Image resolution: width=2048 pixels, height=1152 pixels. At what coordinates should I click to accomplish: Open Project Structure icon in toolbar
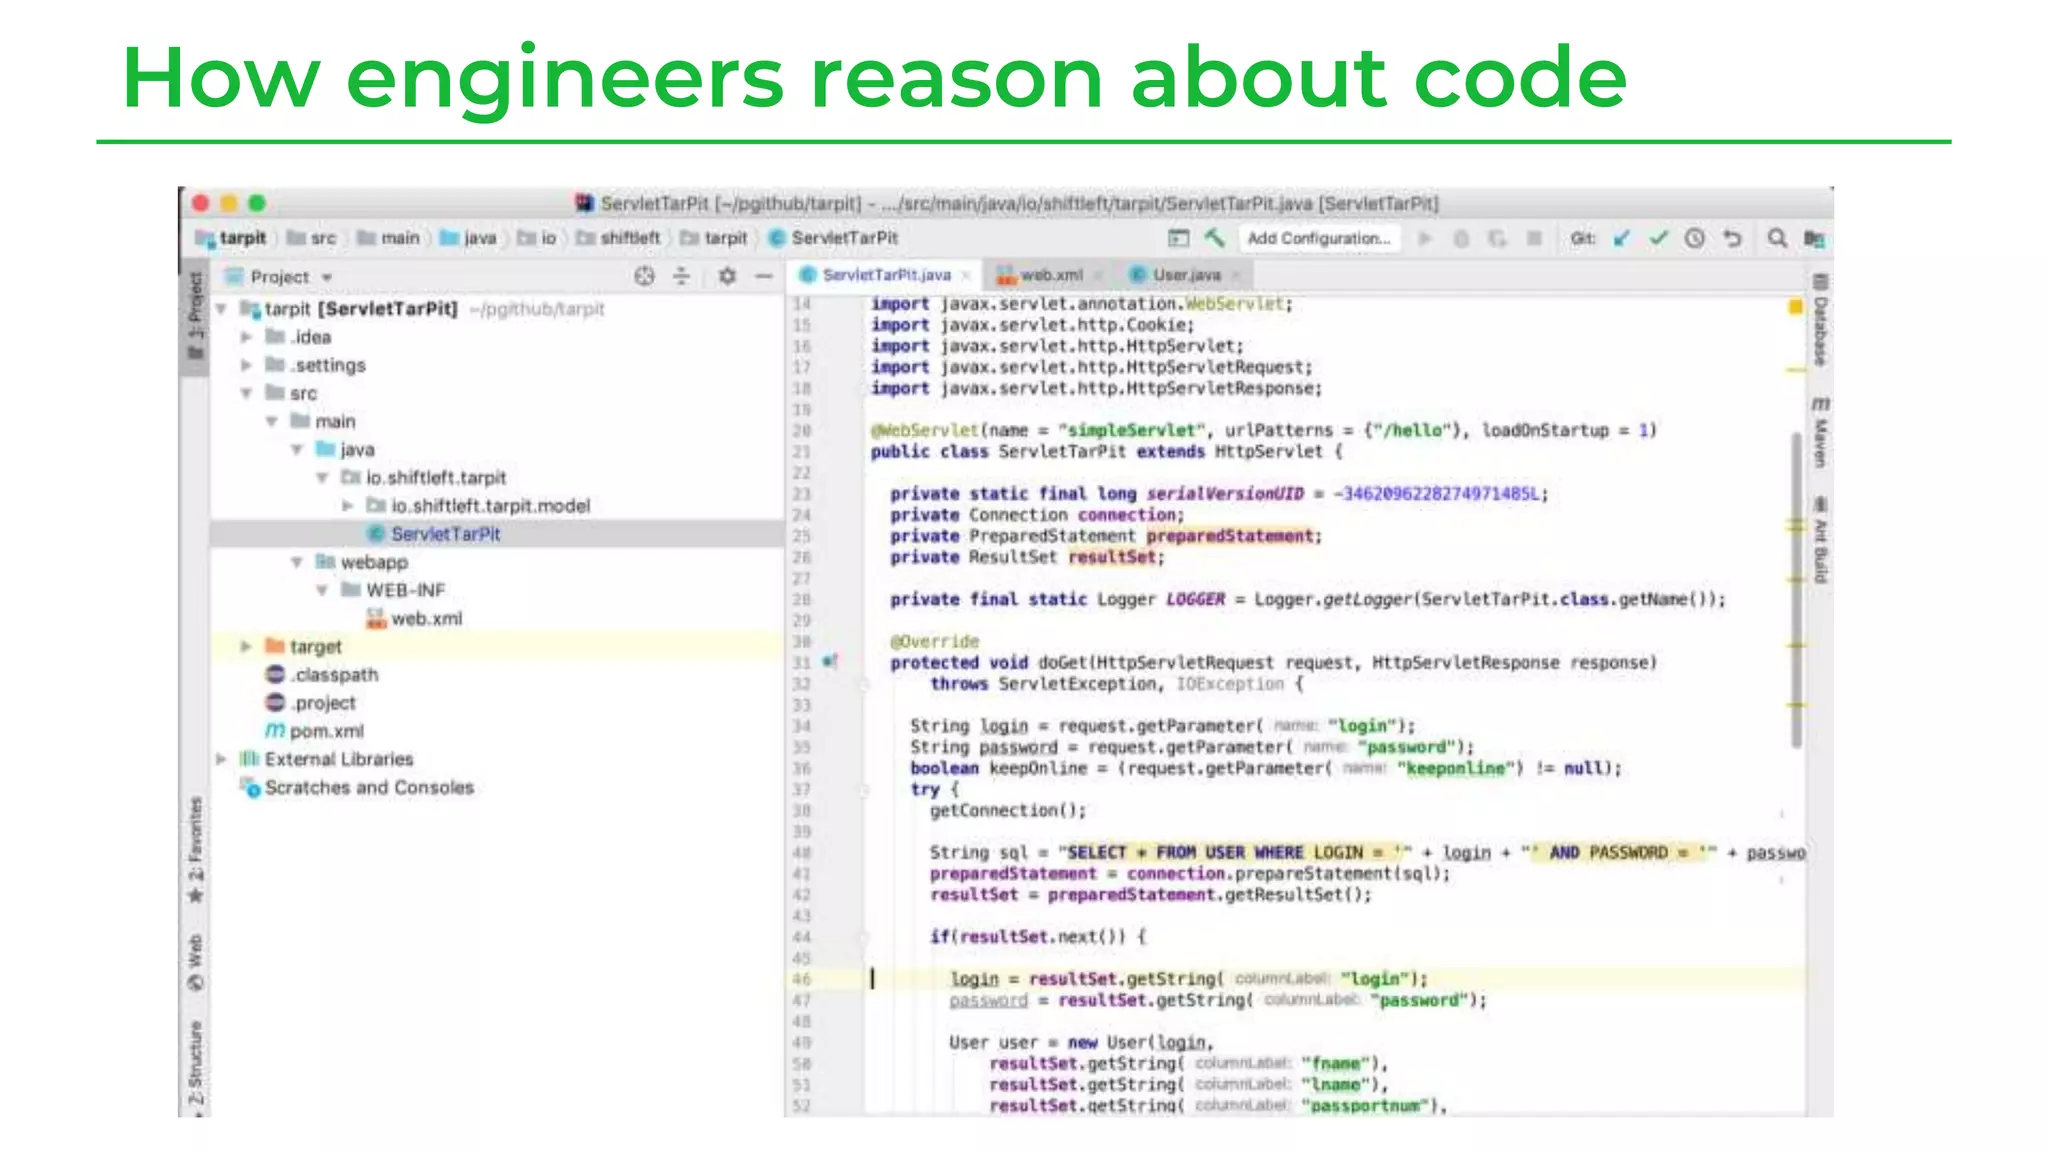(x=1814, y=238)
